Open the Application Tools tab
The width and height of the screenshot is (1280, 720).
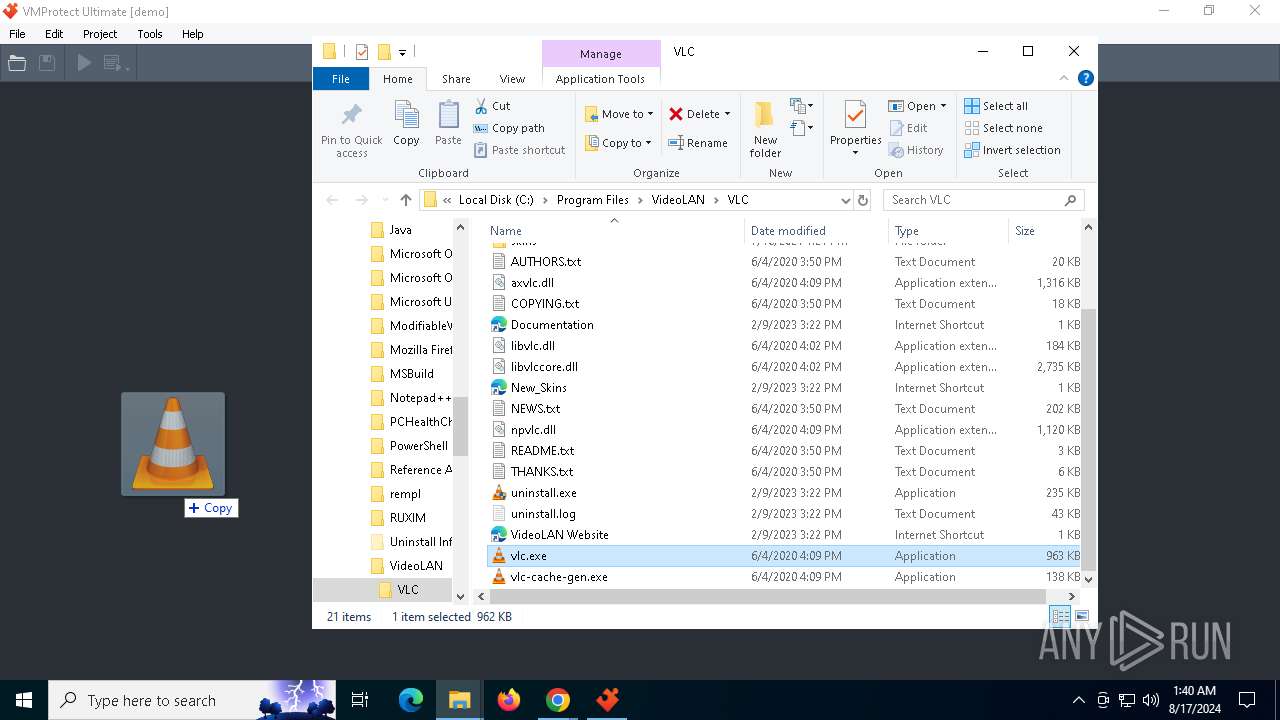click(x=600, y=79)
